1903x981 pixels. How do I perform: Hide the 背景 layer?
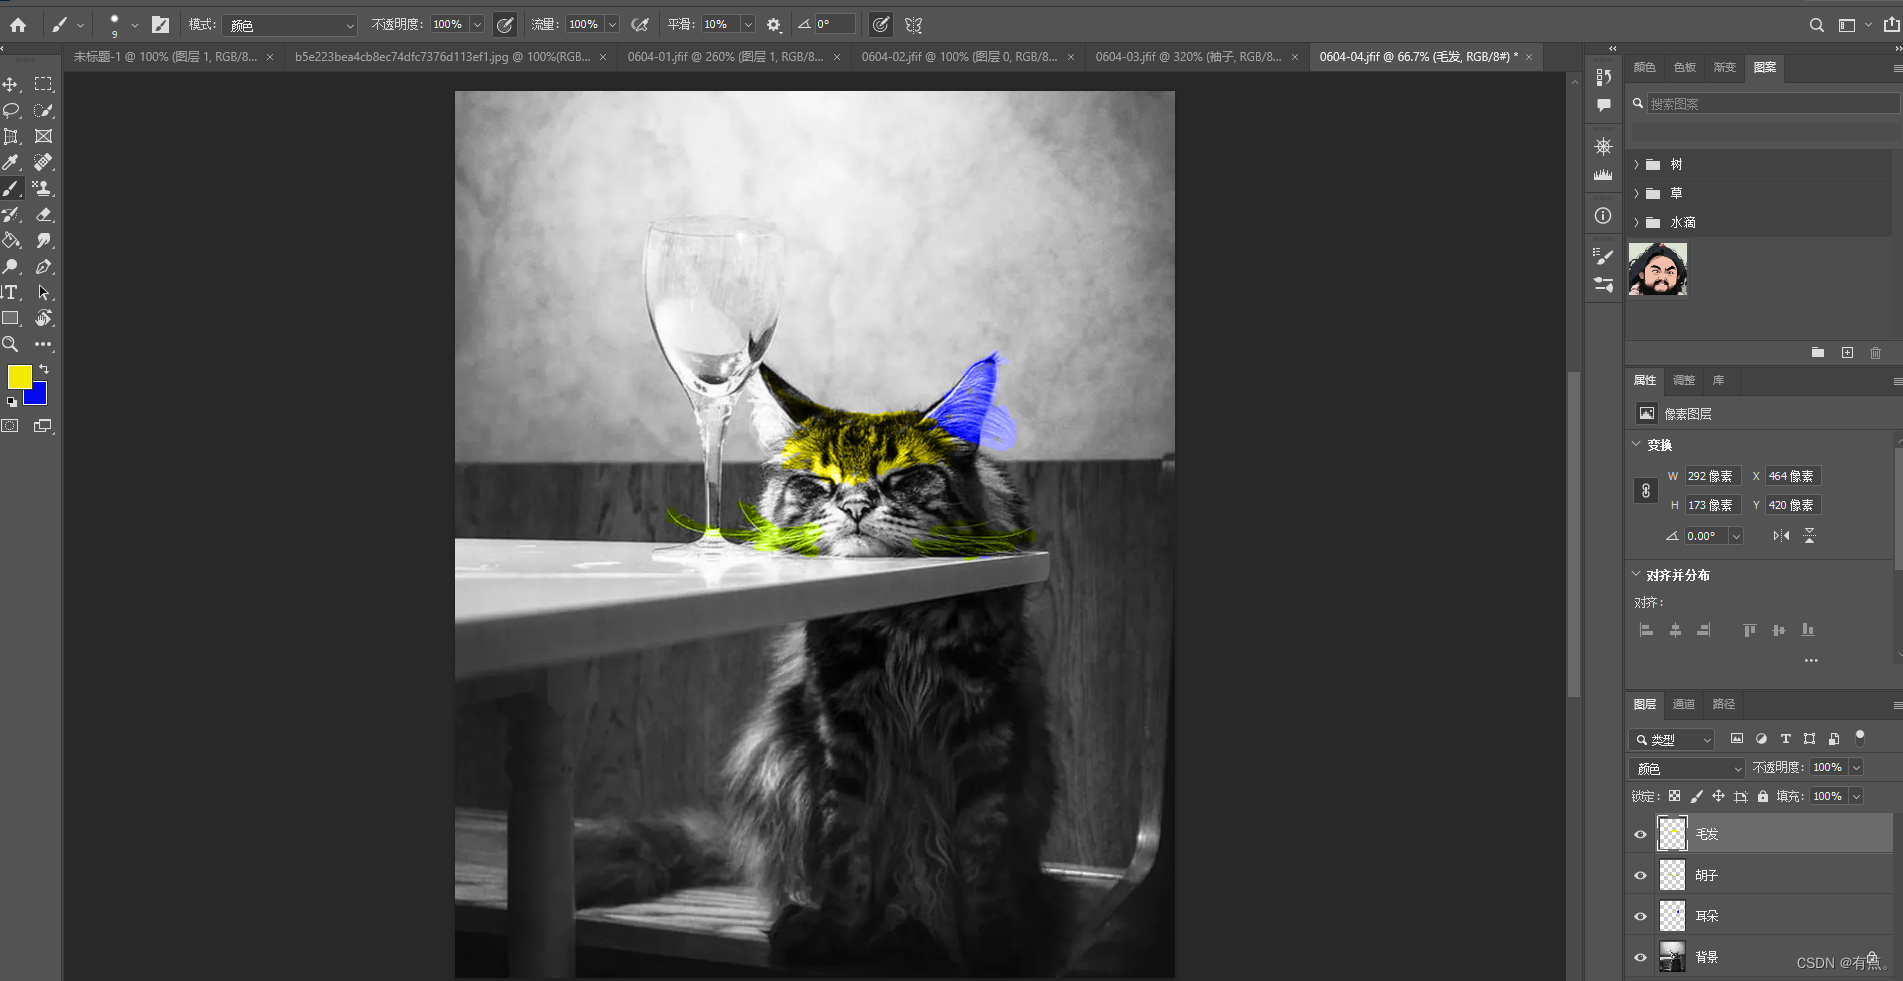(x=1640, y=958)
